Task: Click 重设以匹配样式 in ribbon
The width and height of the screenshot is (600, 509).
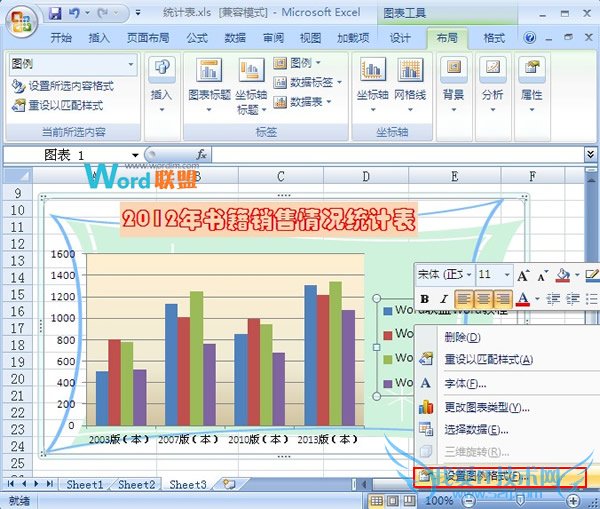Action: (57, 105)
